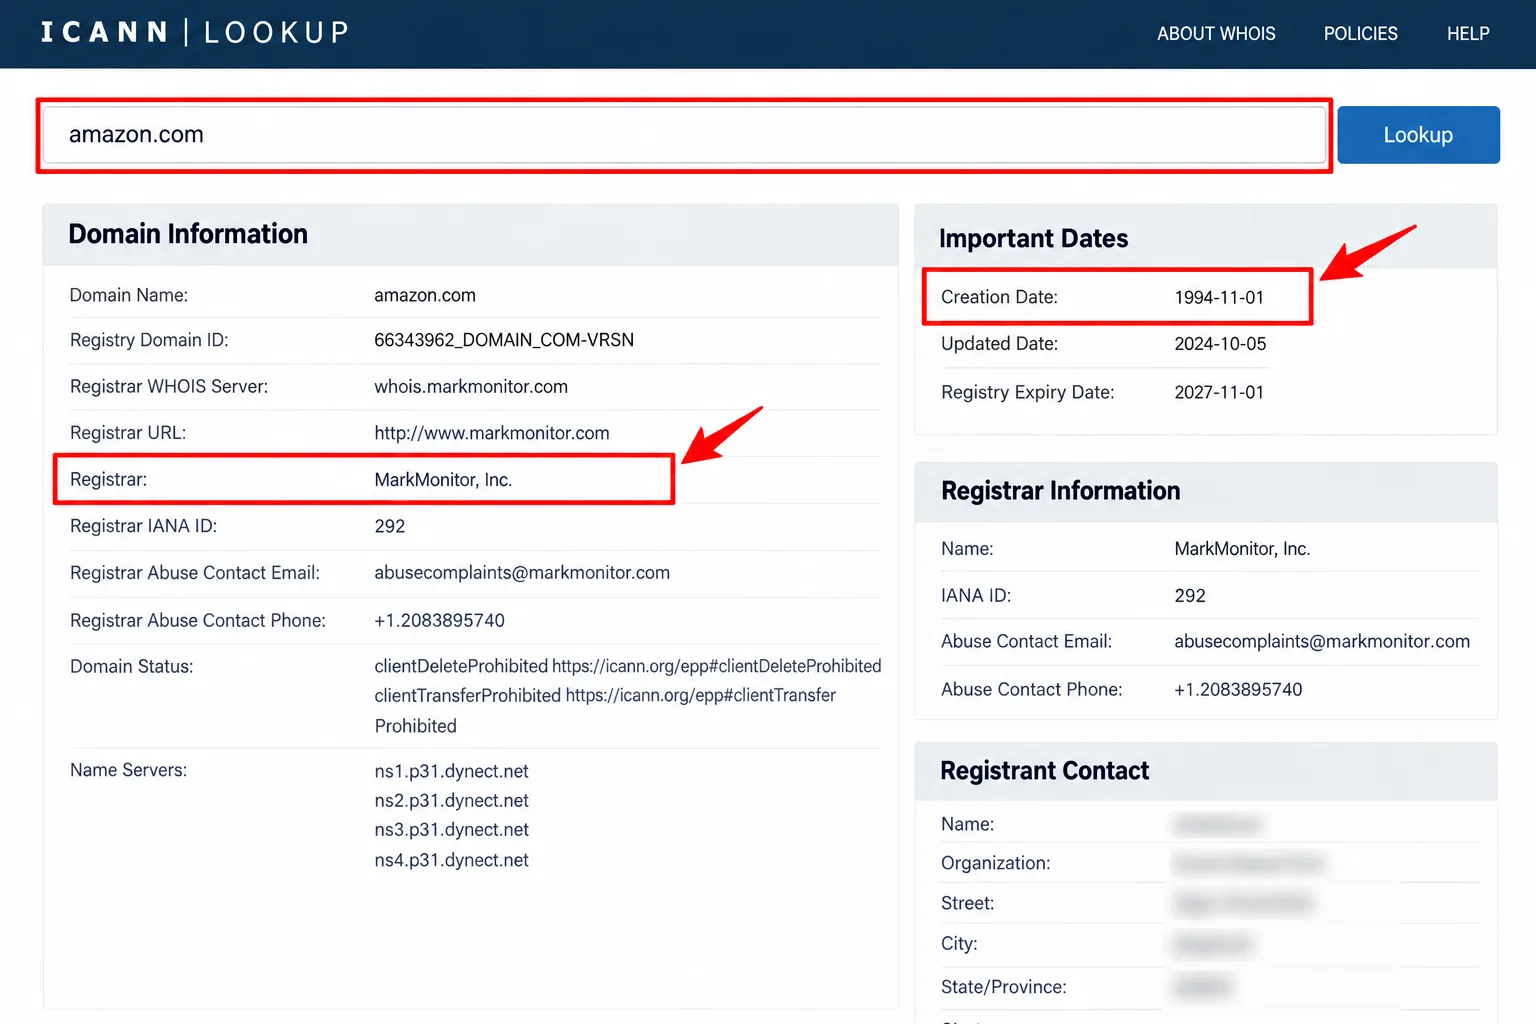Click the Registrar Information heading
Screen dimensions: 1536x1024
(x=1060, y=491)
